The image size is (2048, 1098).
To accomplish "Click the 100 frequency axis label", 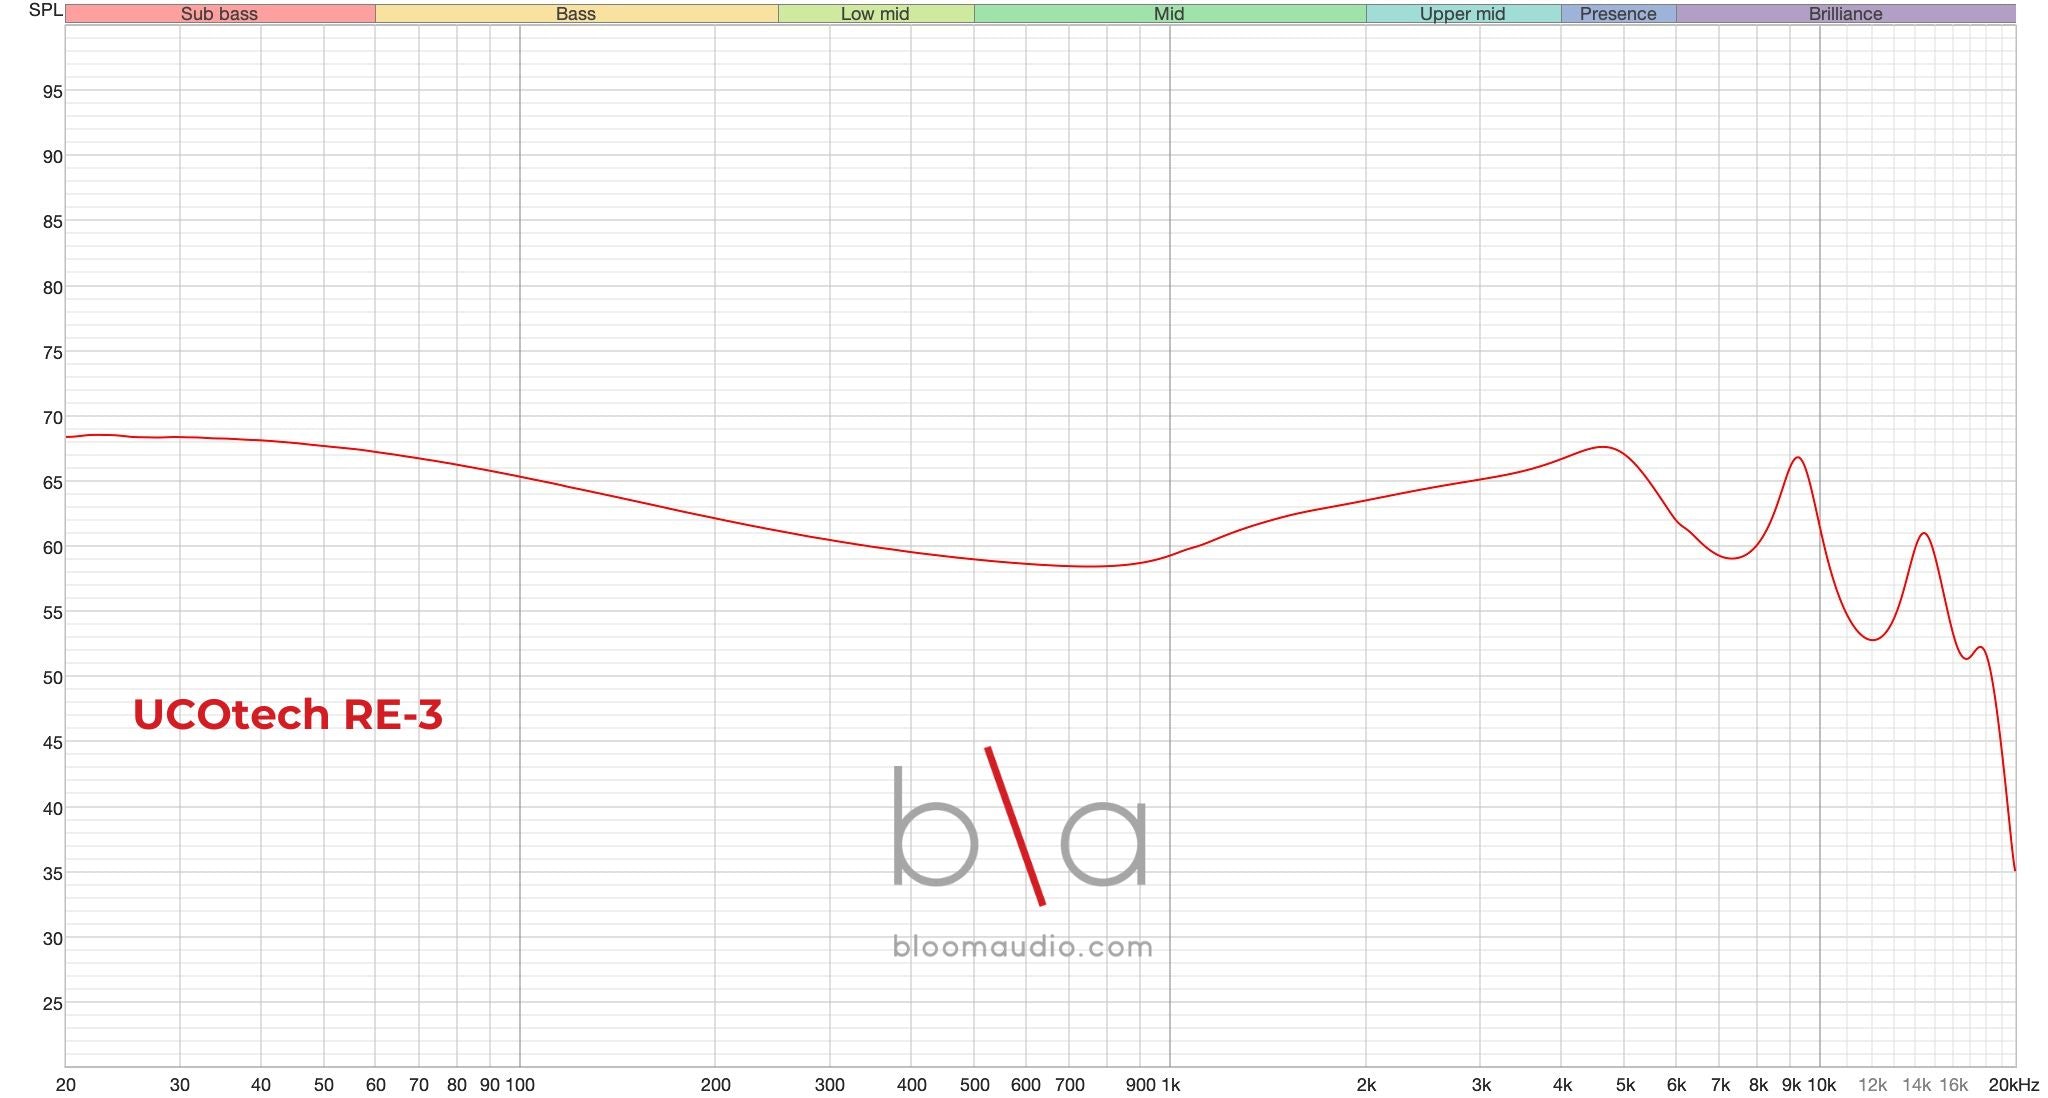I will tap(520, 1085).
